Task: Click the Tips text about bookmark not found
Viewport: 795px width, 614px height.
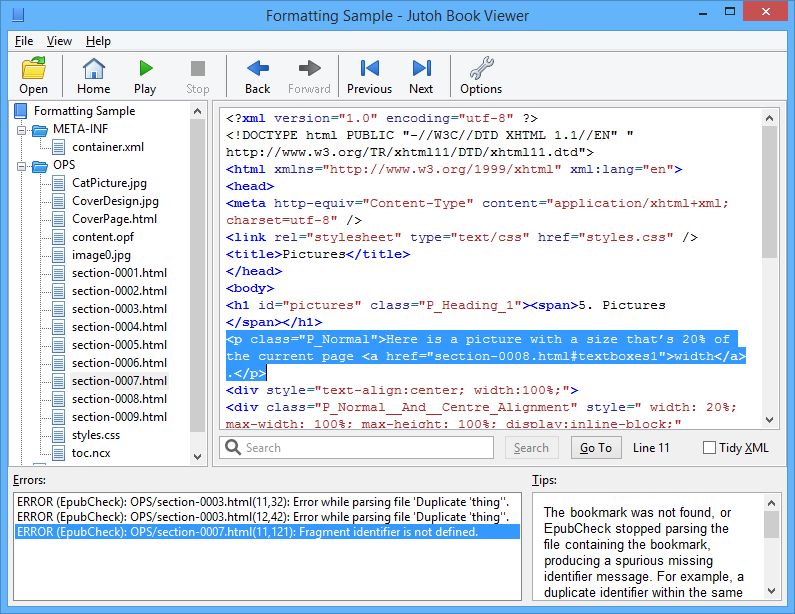Action: tap(642, 552)
